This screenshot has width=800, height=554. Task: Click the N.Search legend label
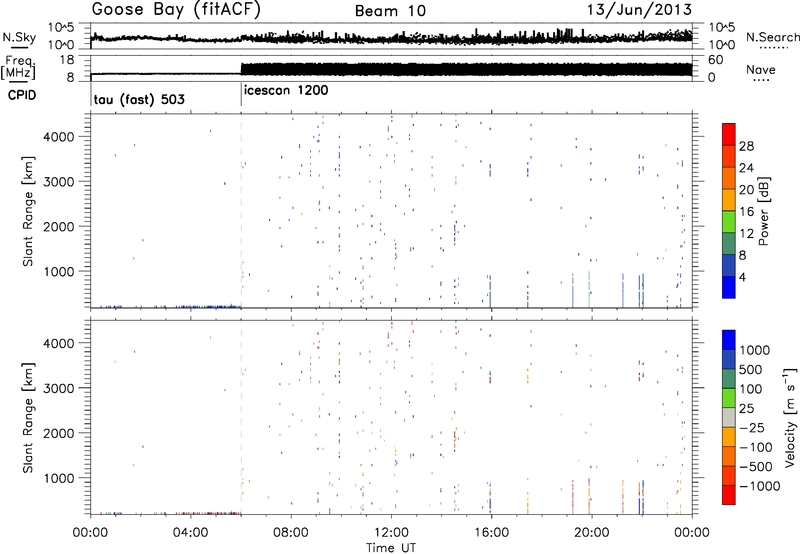772,37
